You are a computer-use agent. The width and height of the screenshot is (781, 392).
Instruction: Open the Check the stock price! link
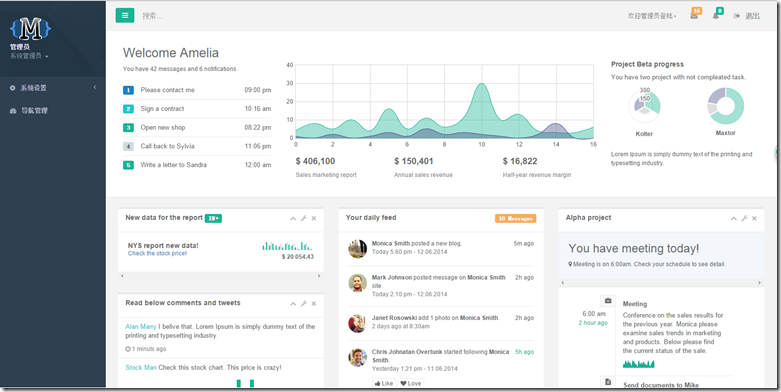157,253
